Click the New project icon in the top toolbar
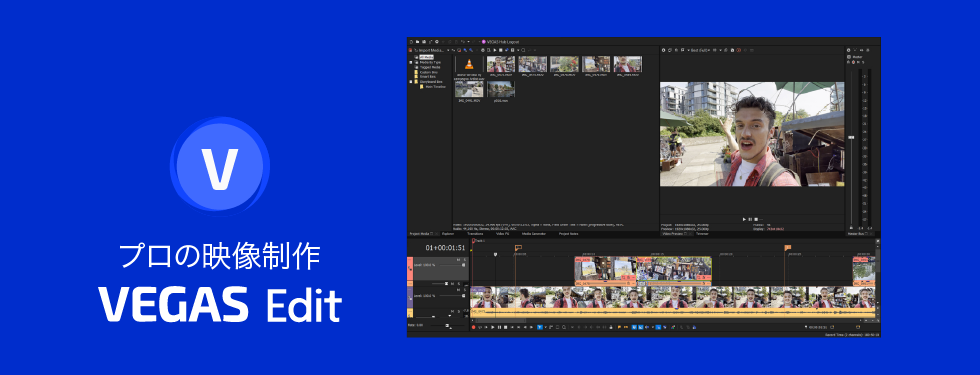Image resolution: width=980 pixels, height=375 pixels. click(x=411, y=42)
